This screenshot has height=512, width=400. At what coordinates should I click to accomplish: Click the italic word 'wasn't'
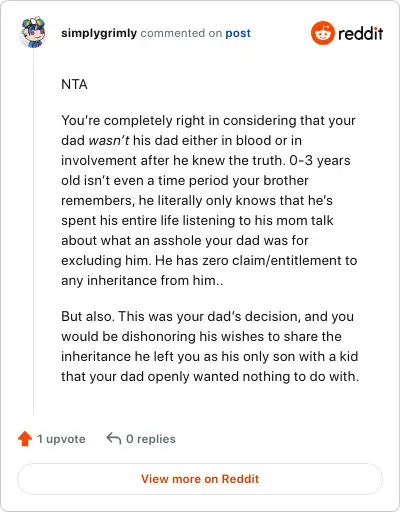[109, 140]
